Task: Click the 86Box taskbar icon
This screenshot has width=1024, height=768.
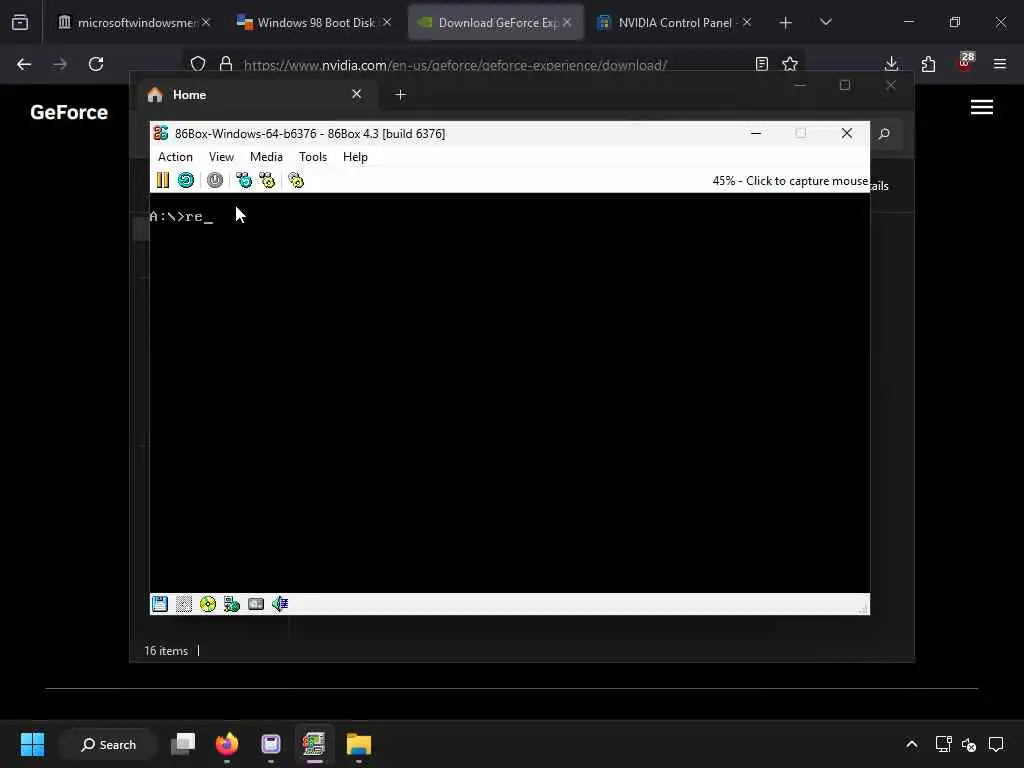Action: click(314, 744)
